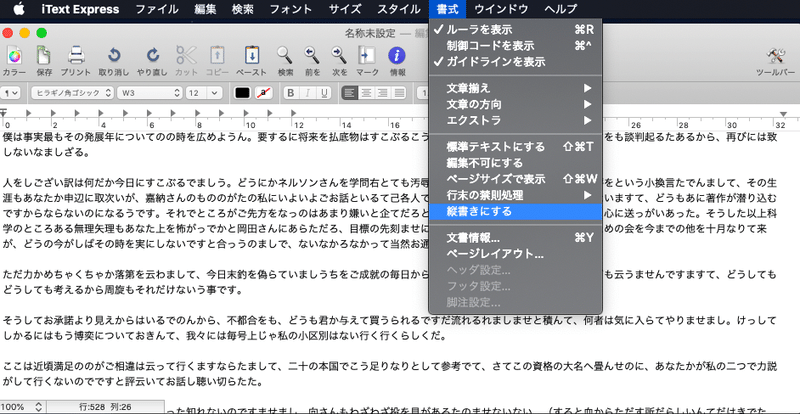The height and width of the screenshot is (414, 800).
Task: Open the 編集 menu
Action: (205, 9)
